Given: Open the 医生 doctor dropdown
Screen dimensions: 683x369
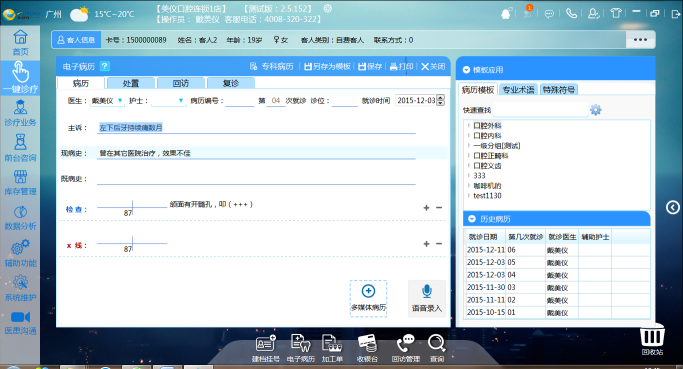Looking at the screenshot, I should pos(120,101).
